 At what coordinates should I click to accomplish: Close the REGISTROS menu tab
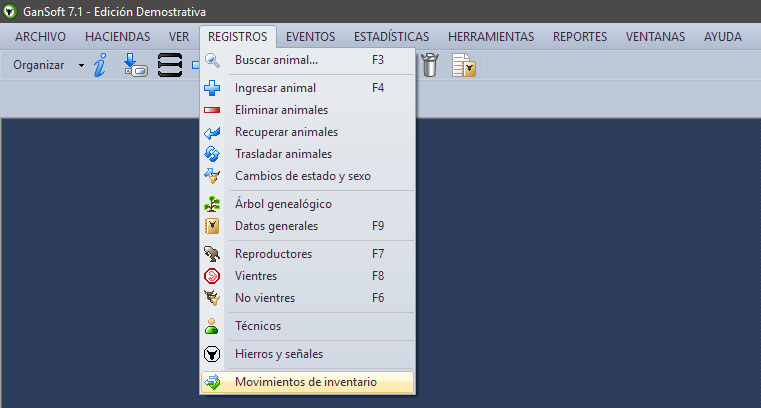pos(238,37)
